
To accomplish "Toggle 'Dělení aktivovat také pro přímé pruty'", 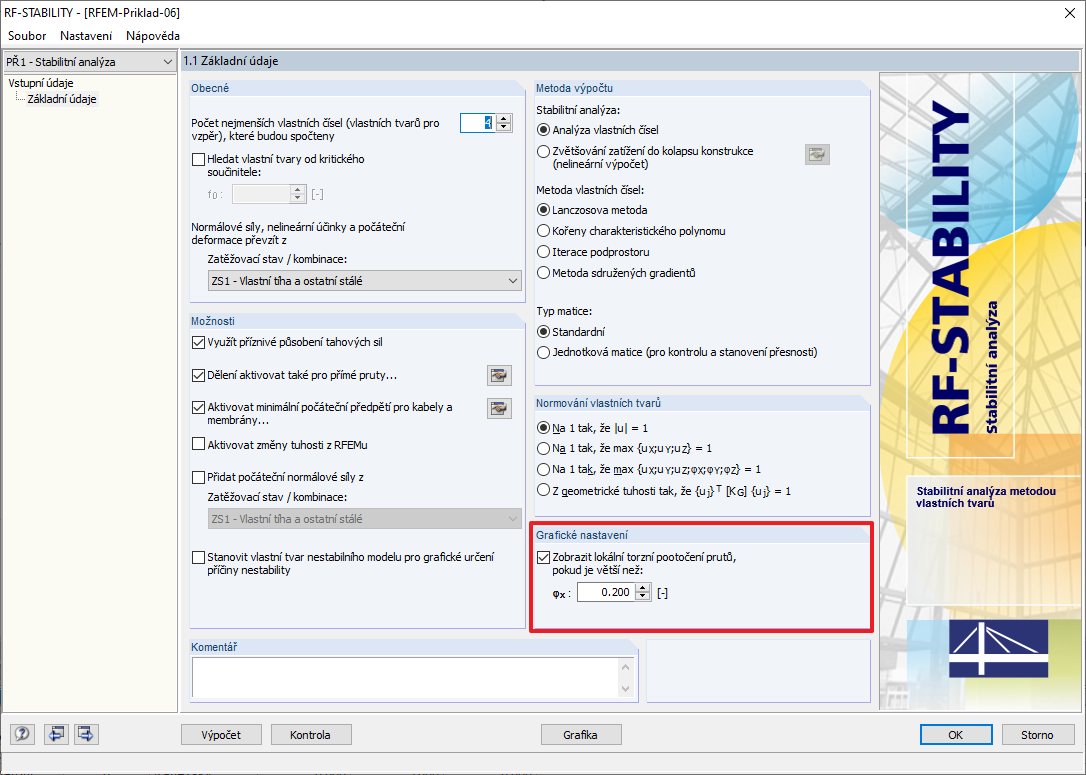I will pyautogui.click(x=199, y=375).
